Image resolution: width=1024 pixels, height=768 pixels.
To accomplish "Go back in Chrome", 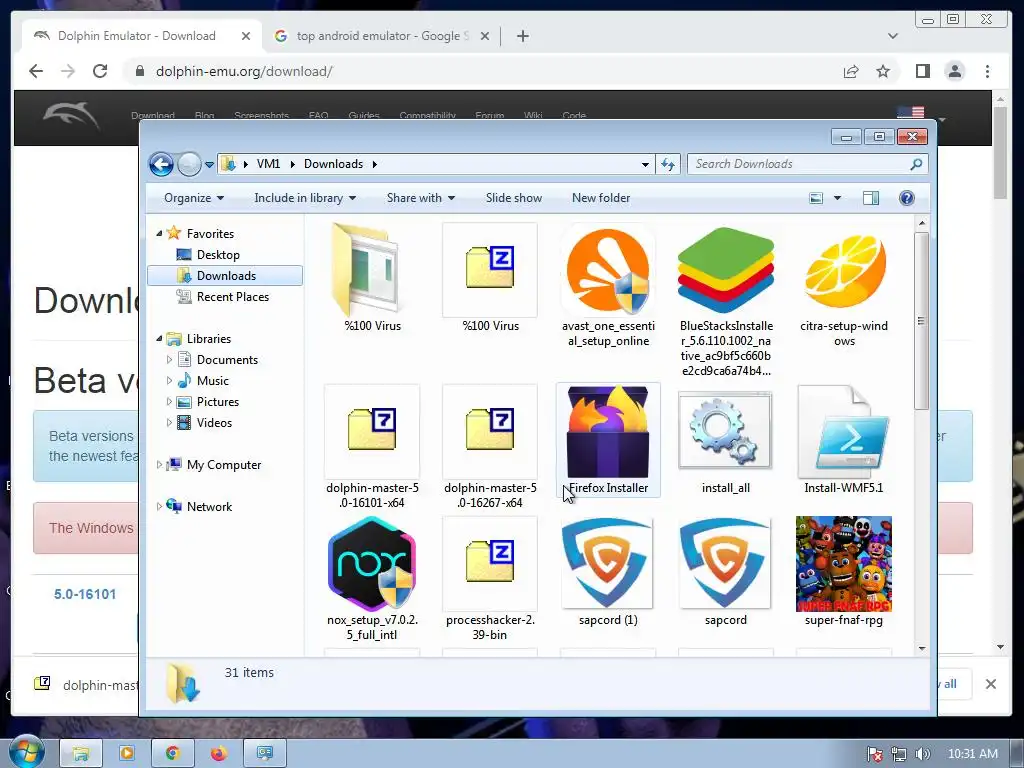I will (x=36, y=71).
